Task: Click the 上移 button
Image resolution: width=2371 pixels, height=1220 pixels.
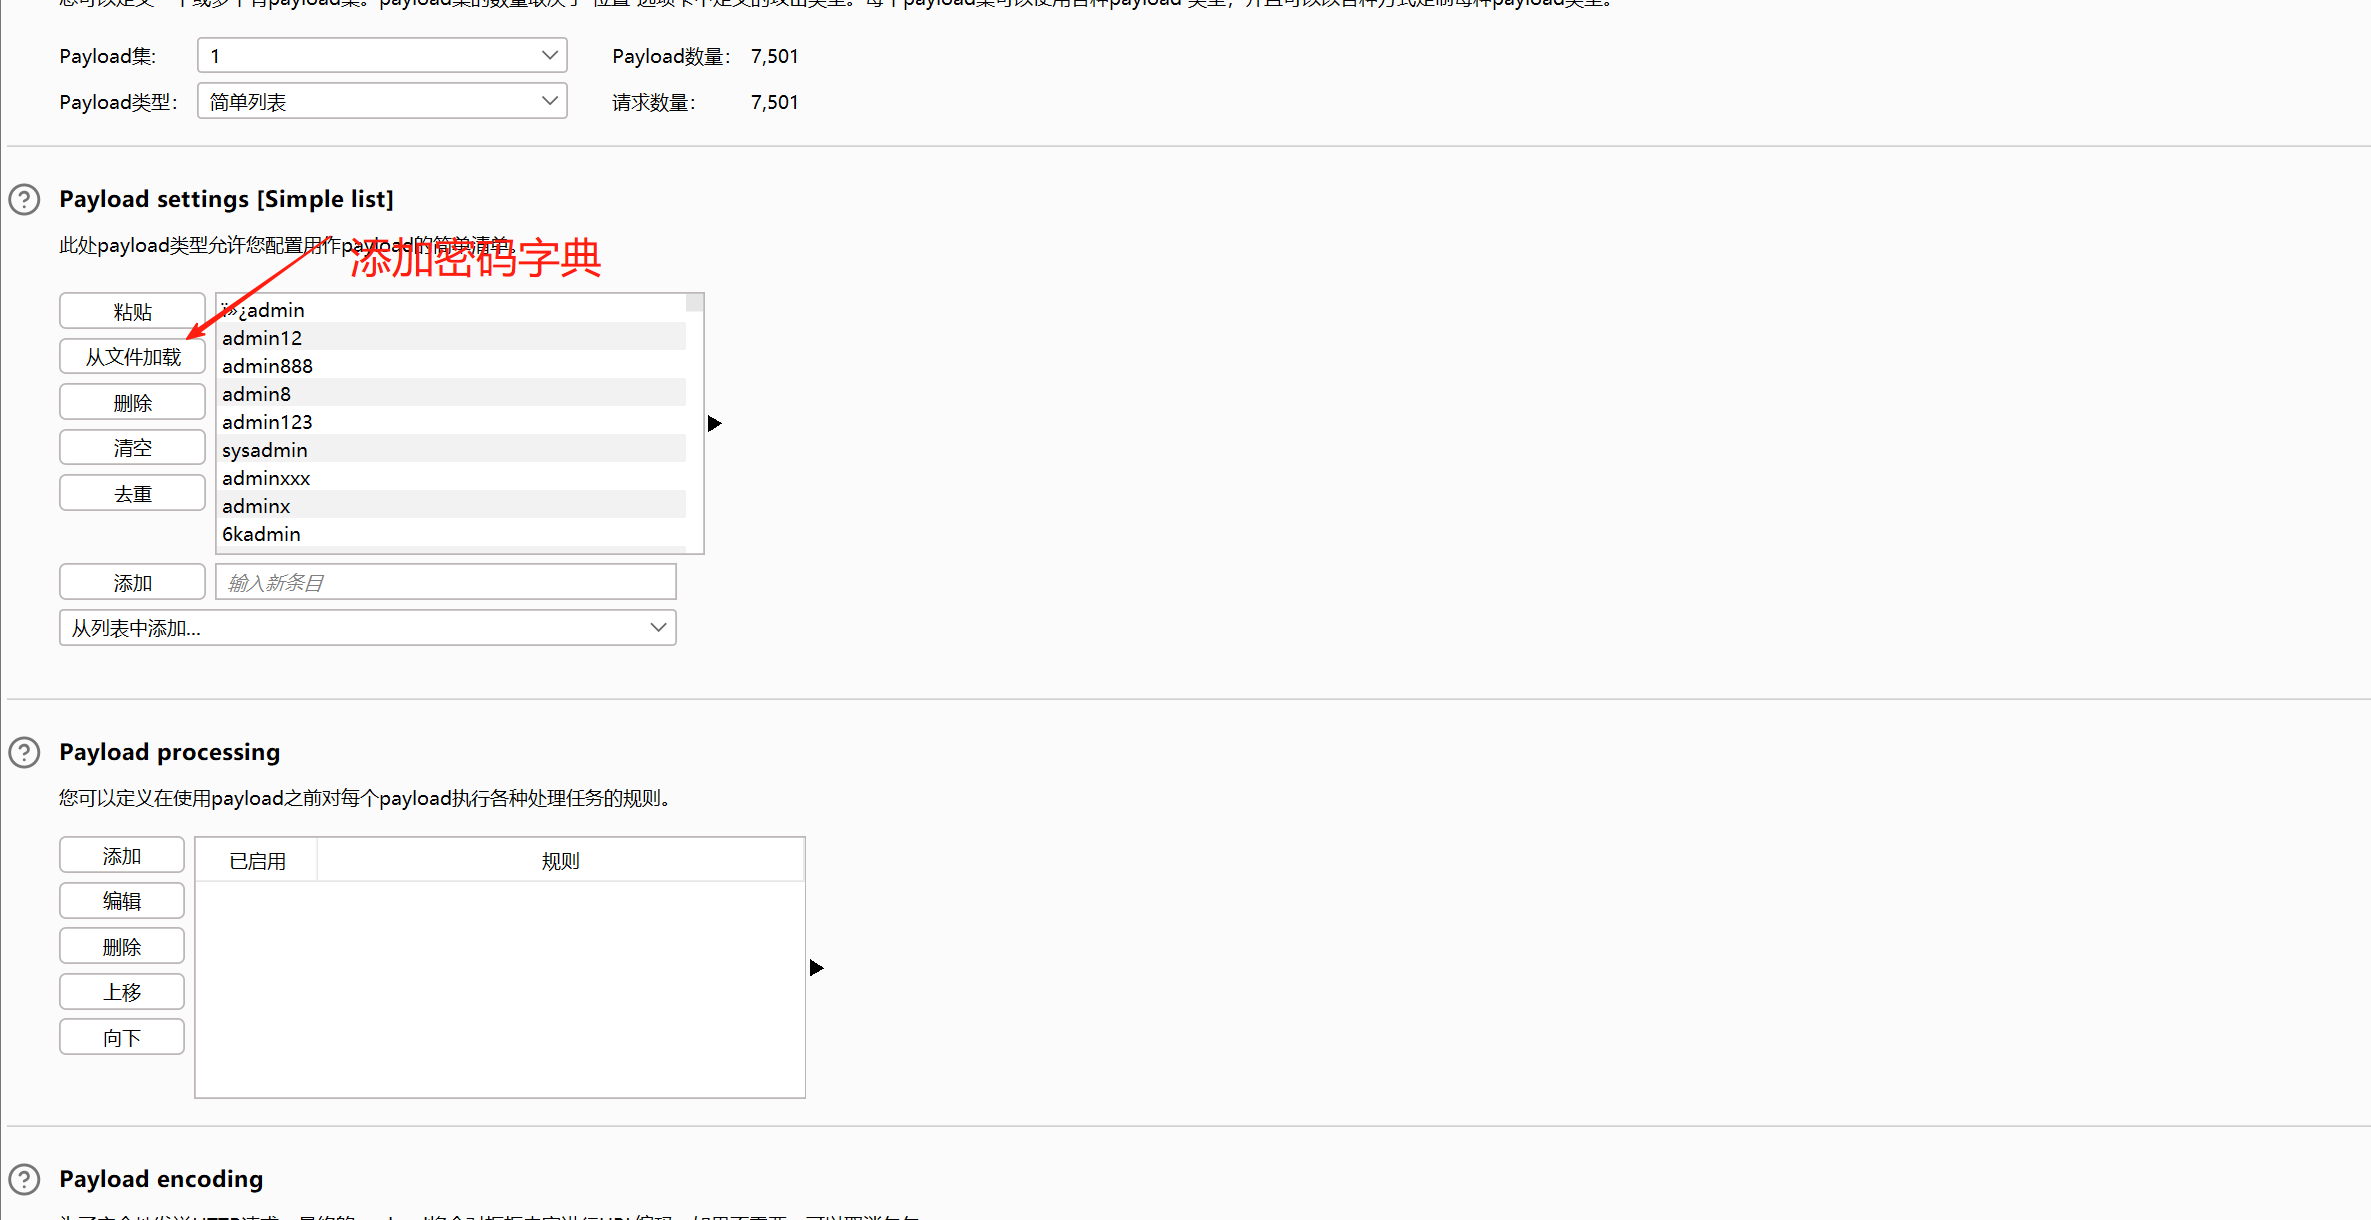Action: click(122, 991)
